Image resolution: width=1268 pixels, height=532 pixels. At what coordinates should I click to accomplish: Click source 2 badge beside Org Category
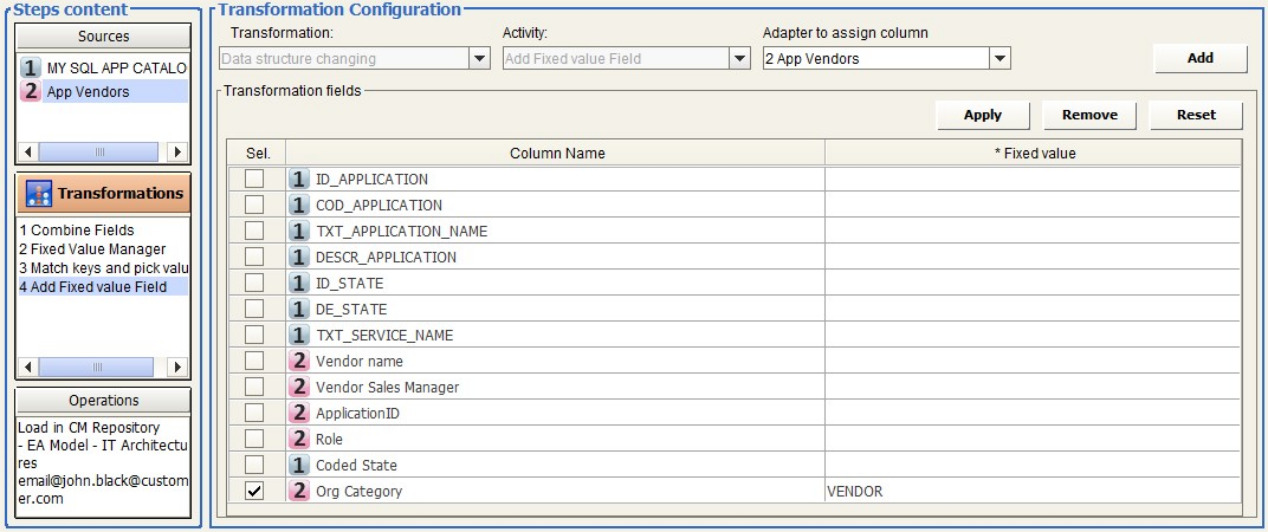[x=299, y=491]
